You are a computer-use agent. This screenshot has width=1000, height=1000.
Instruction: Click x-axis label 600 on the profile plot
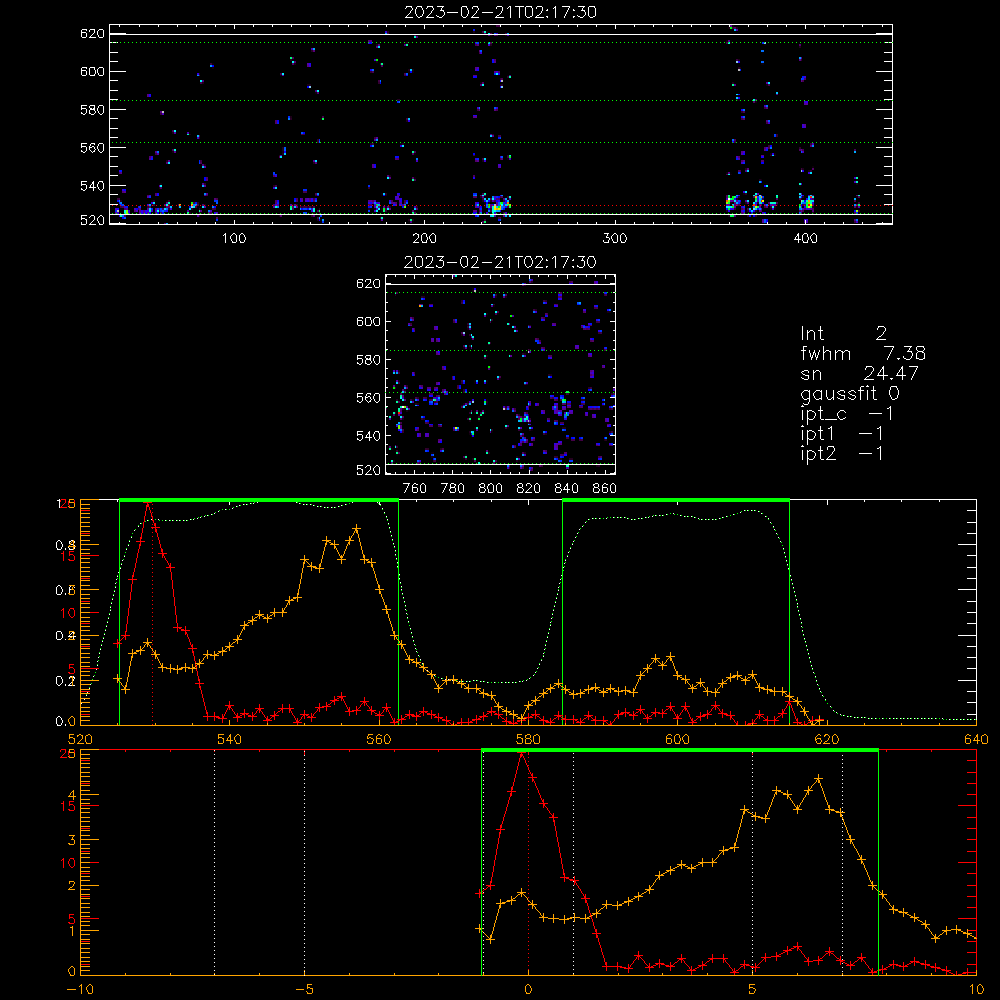tap(677, 739)
